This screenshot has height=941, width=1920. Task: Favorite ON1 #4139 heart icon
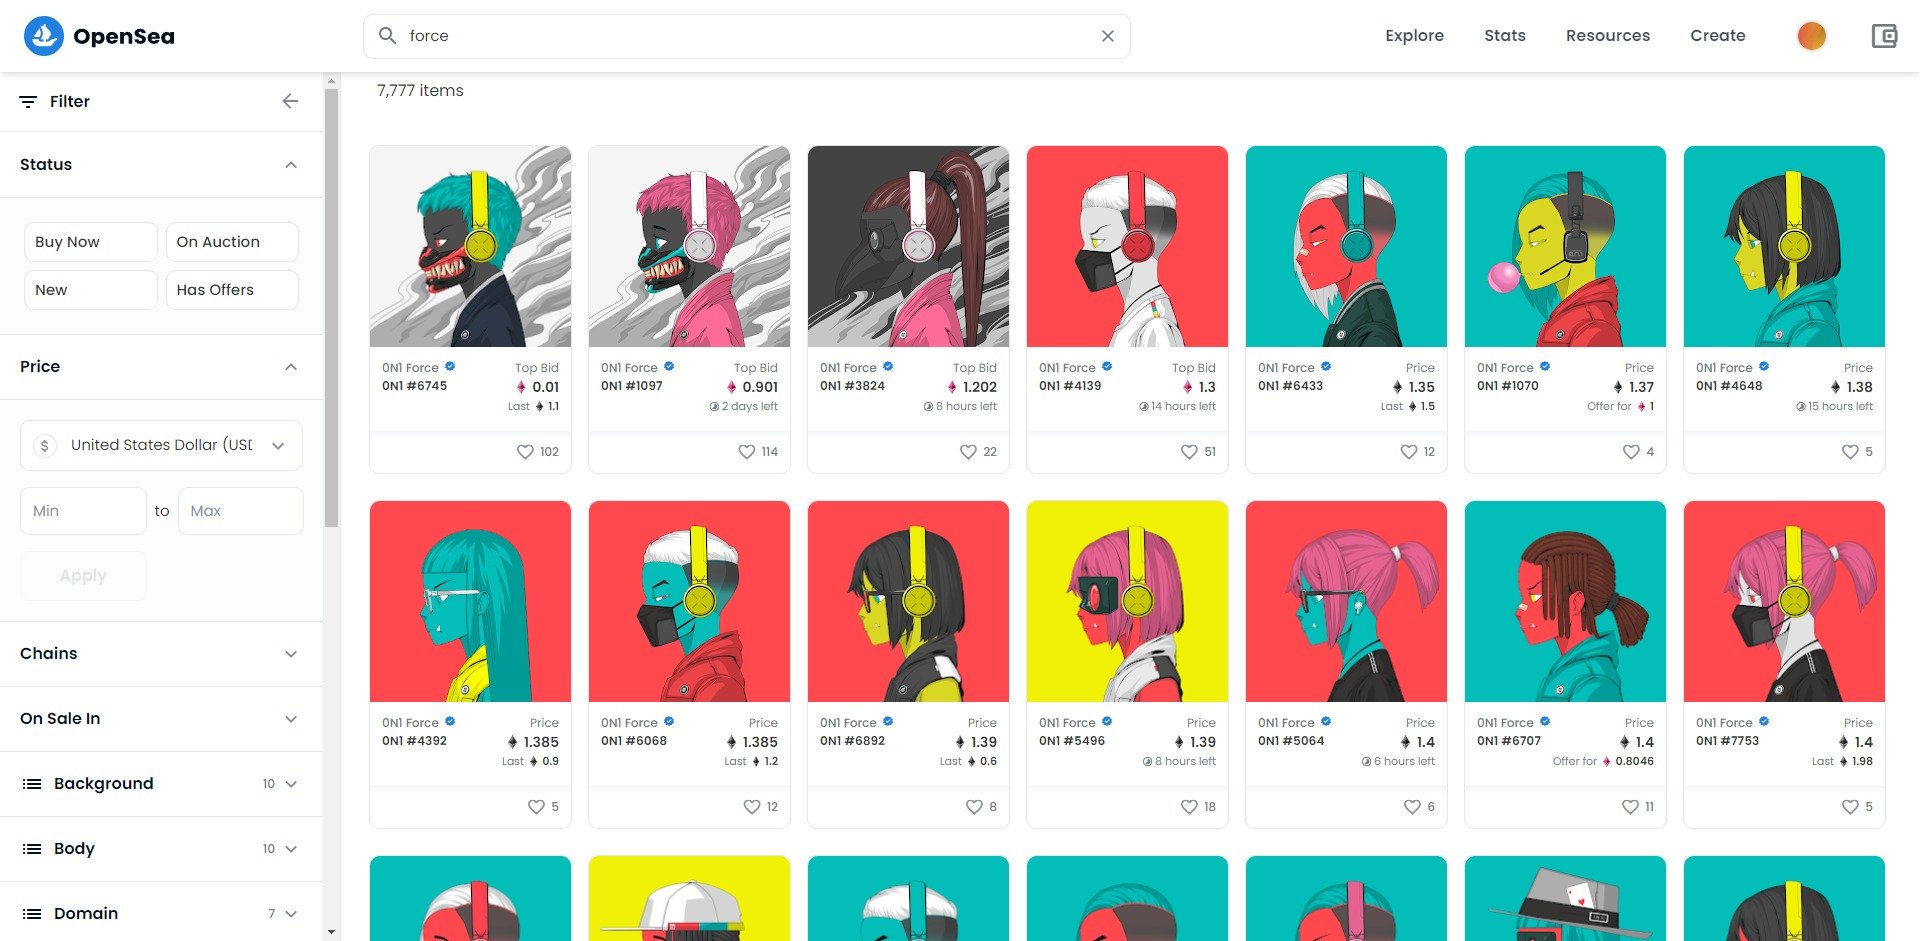click(1189, 452)
